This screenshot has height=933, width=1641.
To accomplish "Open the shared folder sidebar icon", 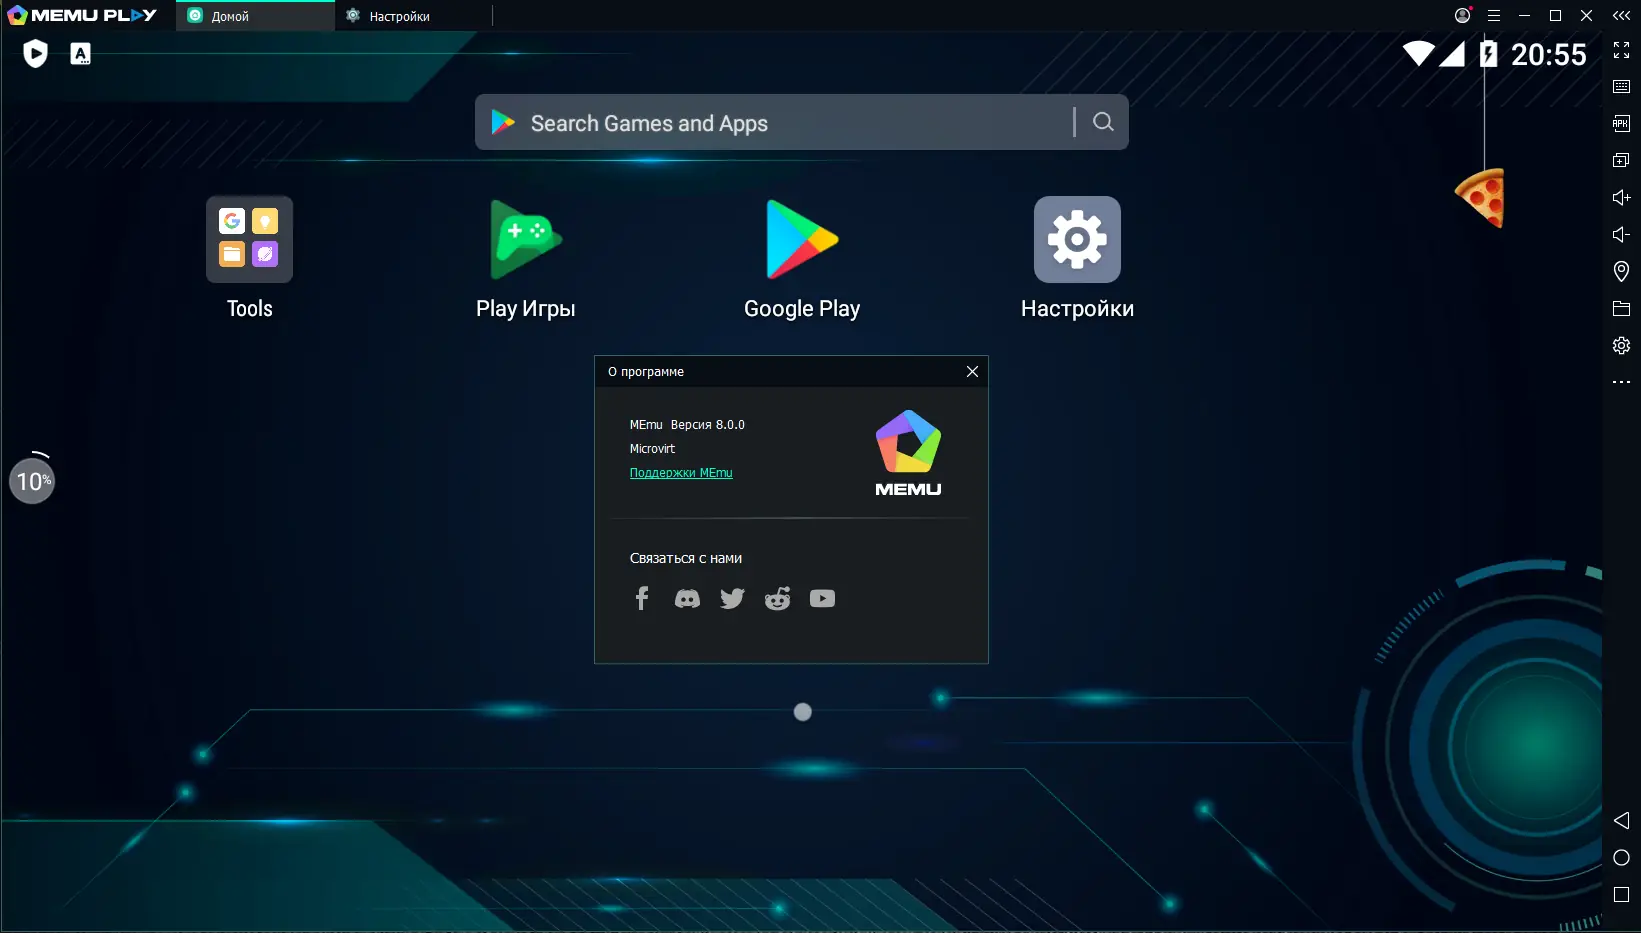I will click(x=1620, y=309).
